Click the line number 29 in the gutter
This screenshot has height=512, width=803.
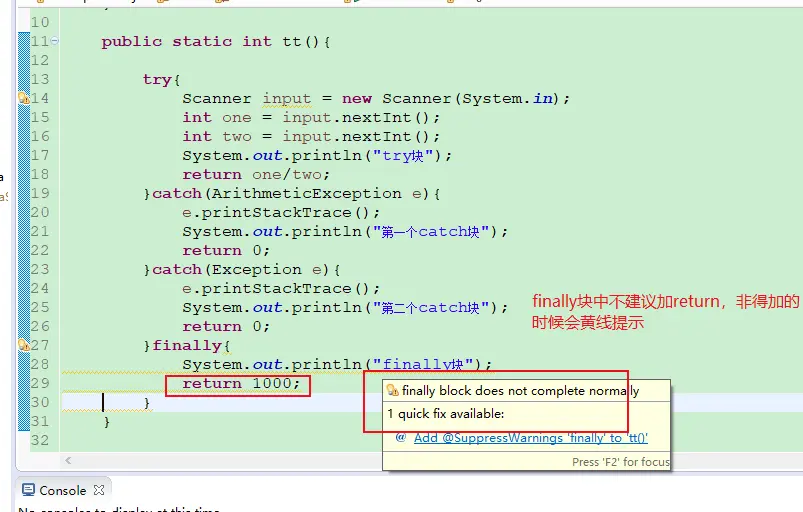pyautogui.click(x=40, y=383)
